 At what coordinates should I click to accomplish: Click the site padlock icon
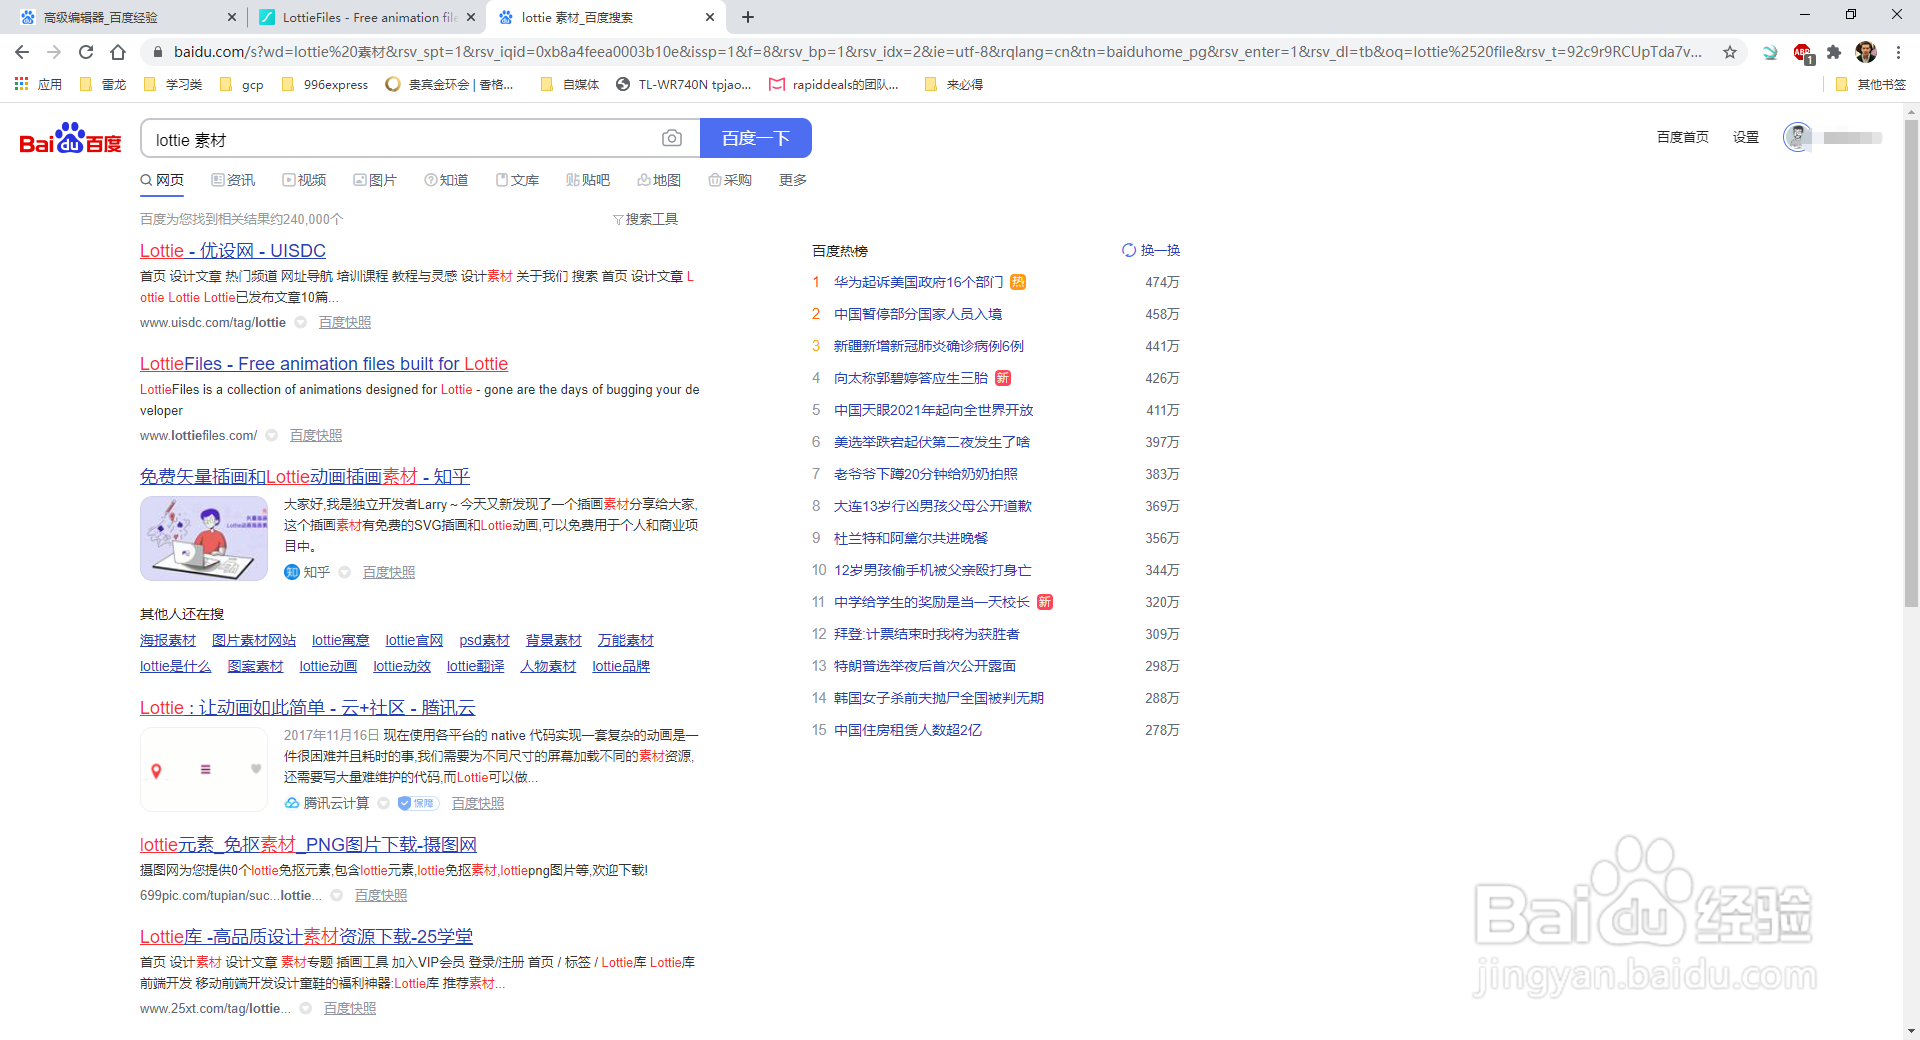pos(157,52)
